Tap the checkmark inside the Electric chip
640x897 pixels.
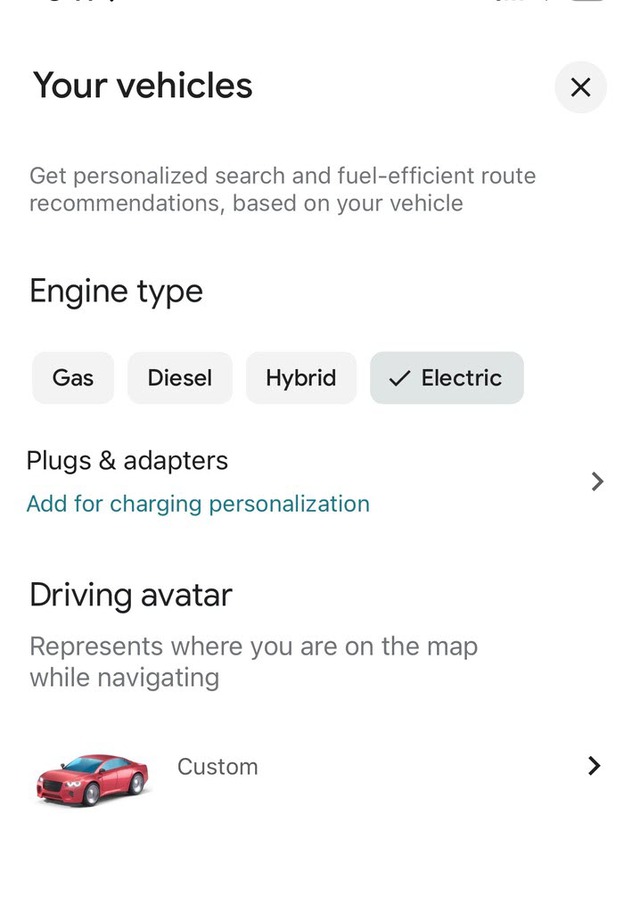(398, 378)
